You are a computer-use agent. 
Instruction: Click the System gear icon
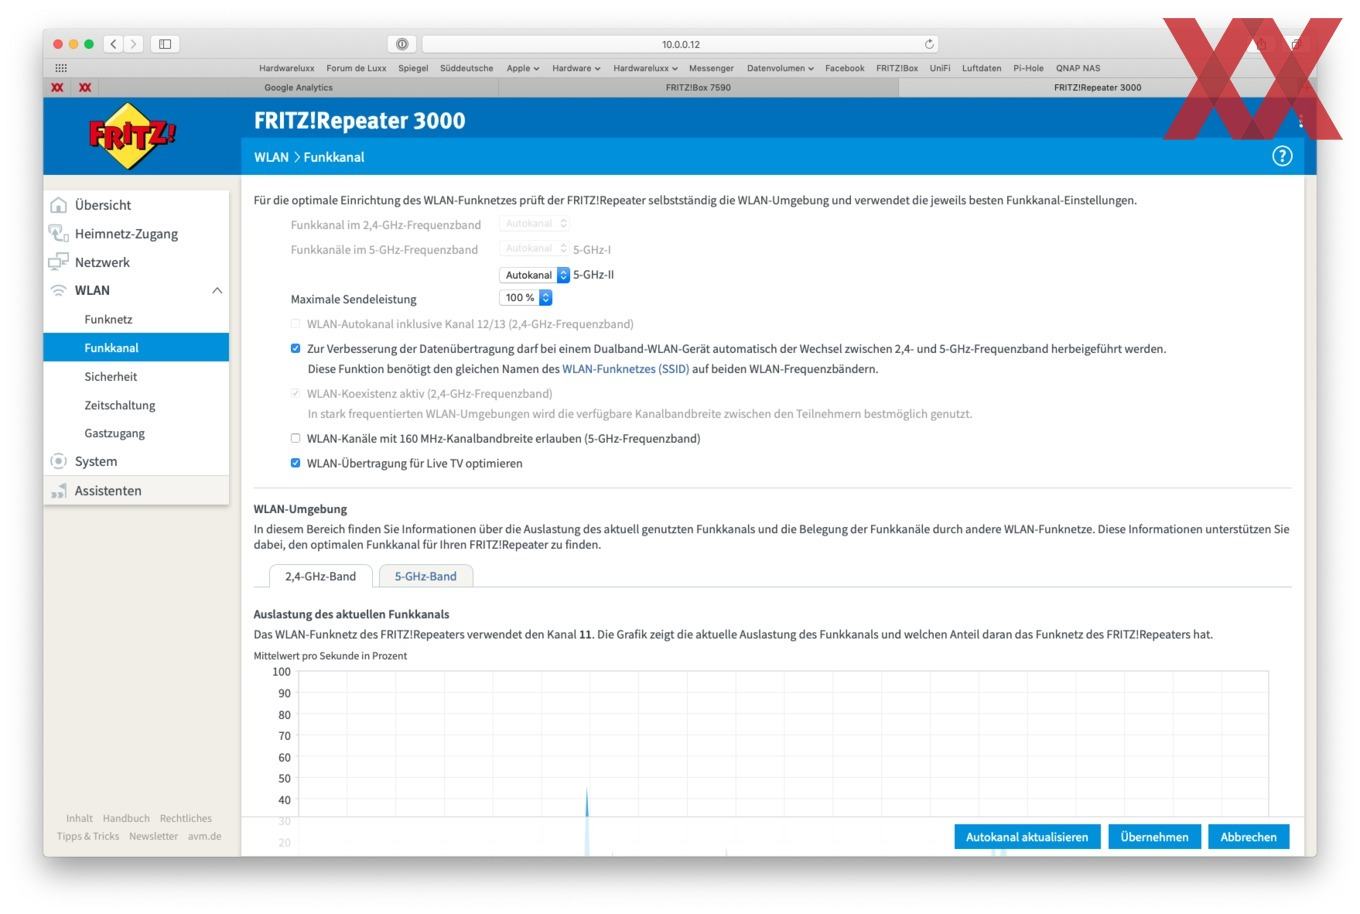pos(59,461)
